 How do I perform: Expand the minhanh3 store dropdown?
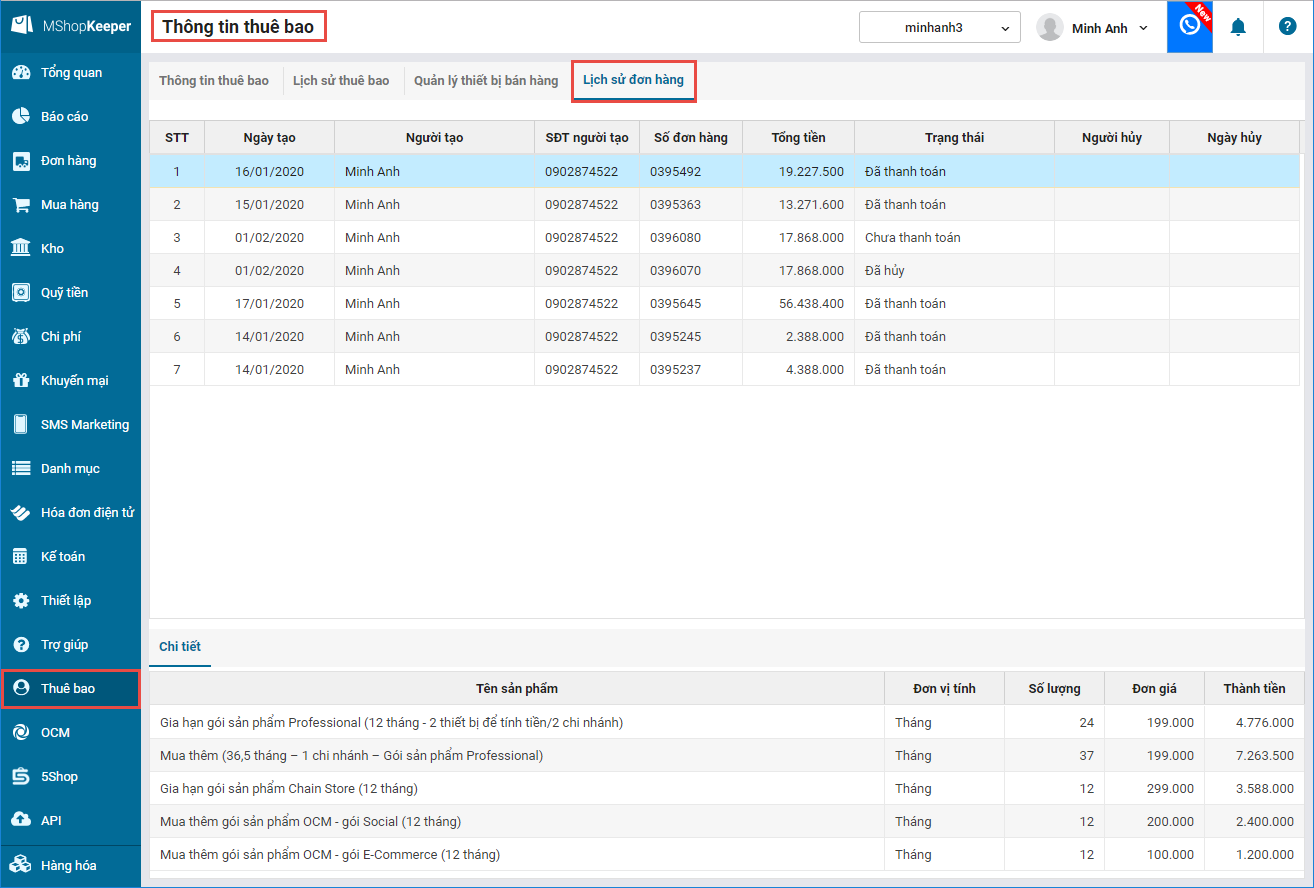tap(939, 28)
